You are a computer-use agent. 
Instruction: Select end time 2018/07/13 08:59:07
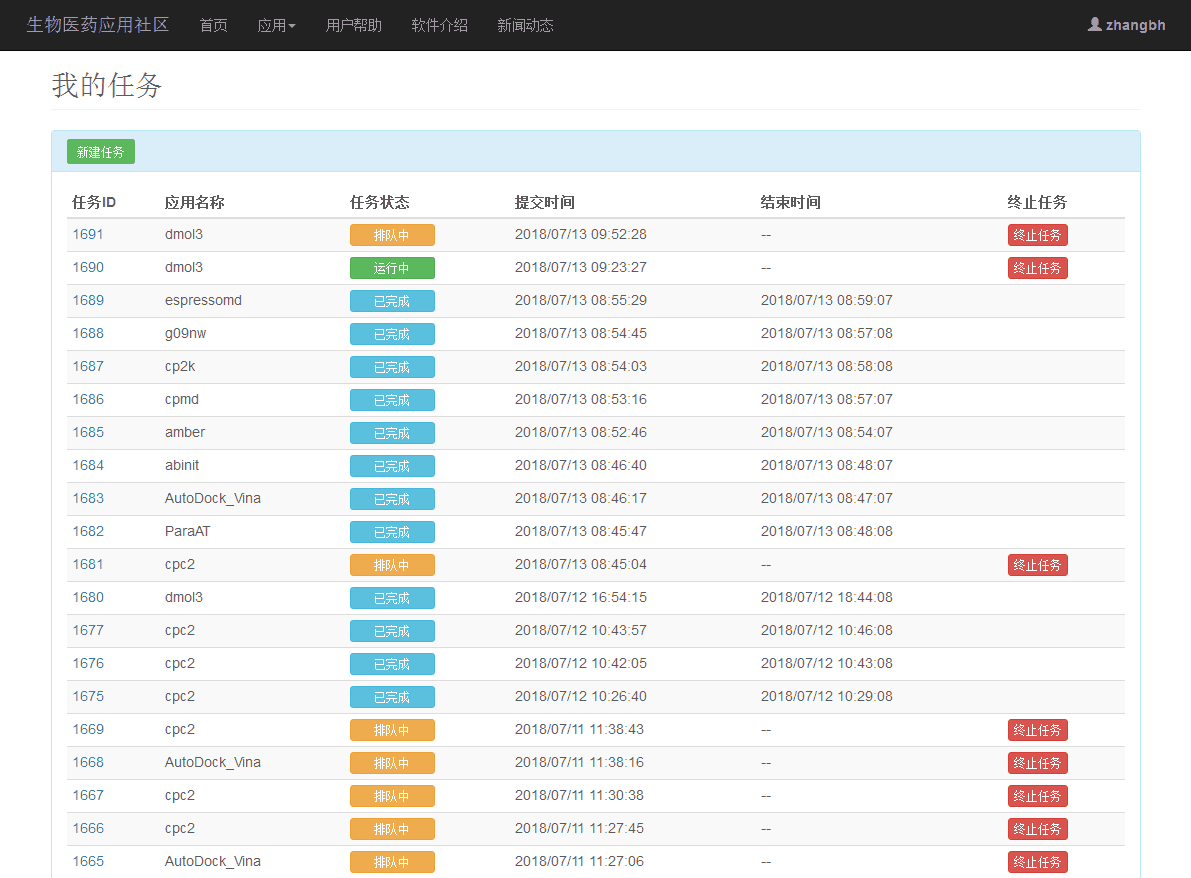pyautogui.click(x=827, y=301)
